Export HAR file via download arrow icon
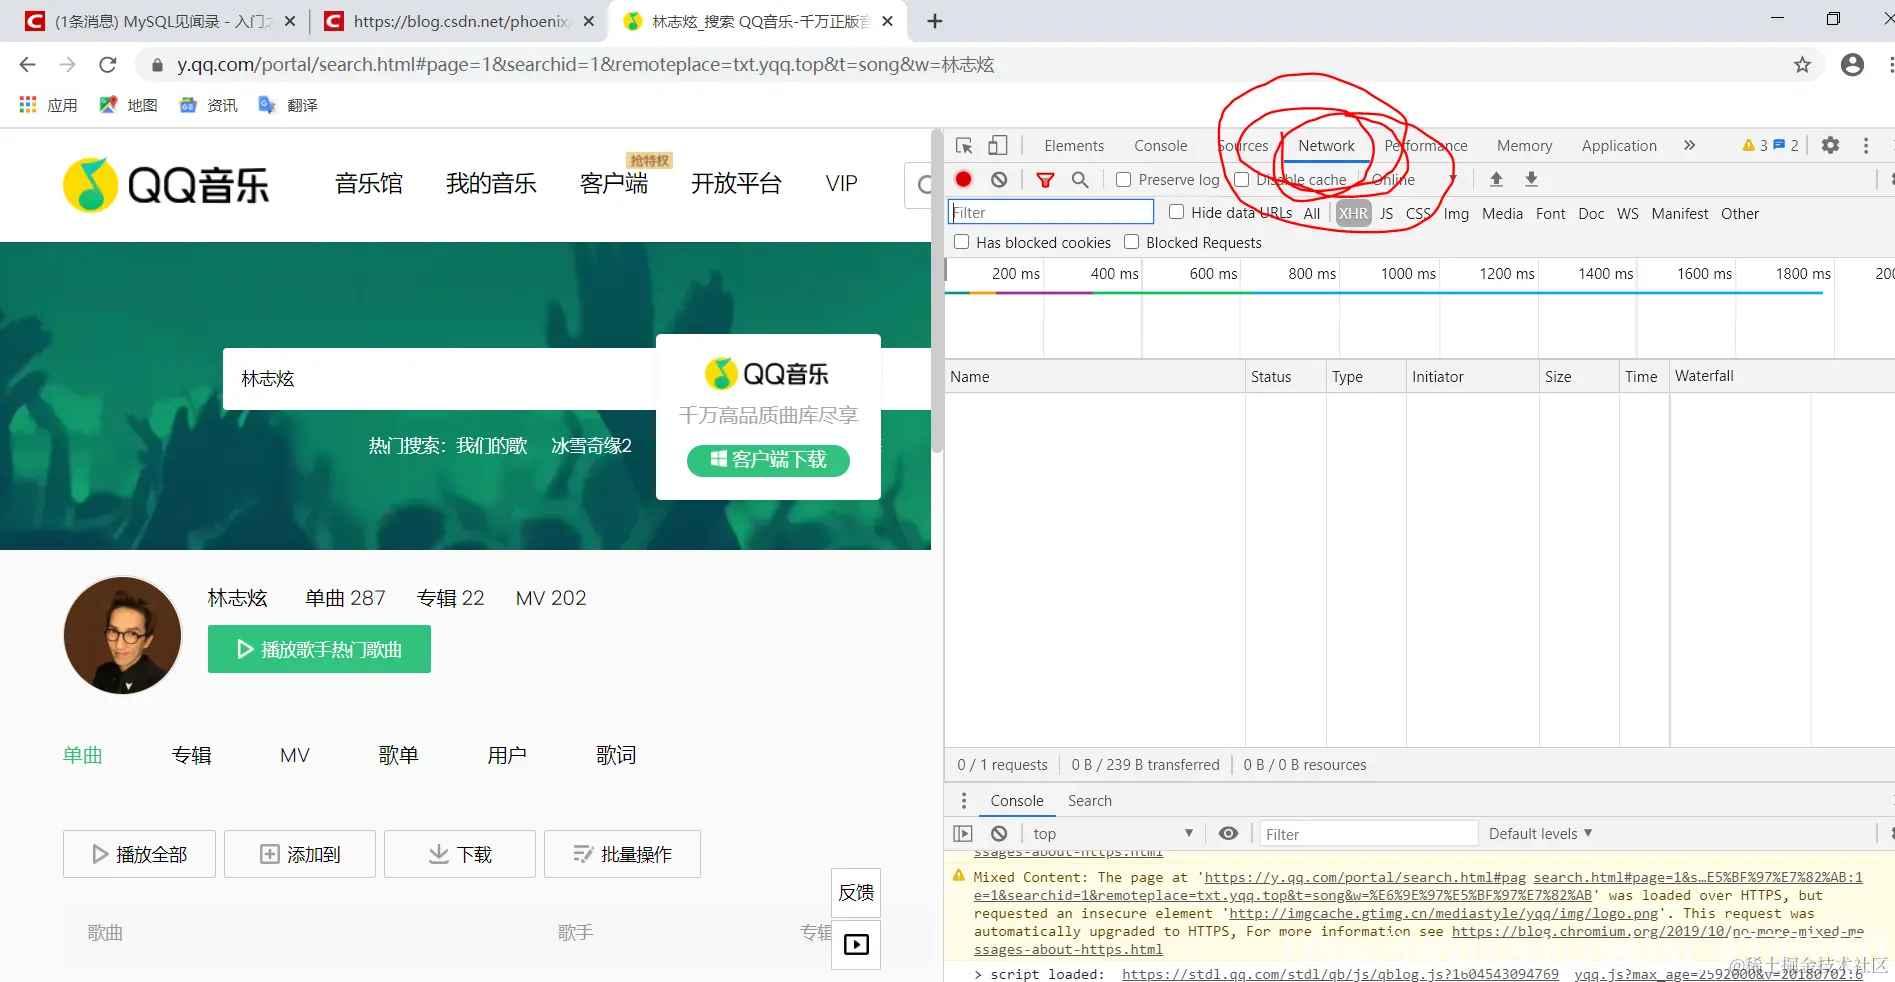This screenshot has height=982, width=1895. coord(1531,179)
